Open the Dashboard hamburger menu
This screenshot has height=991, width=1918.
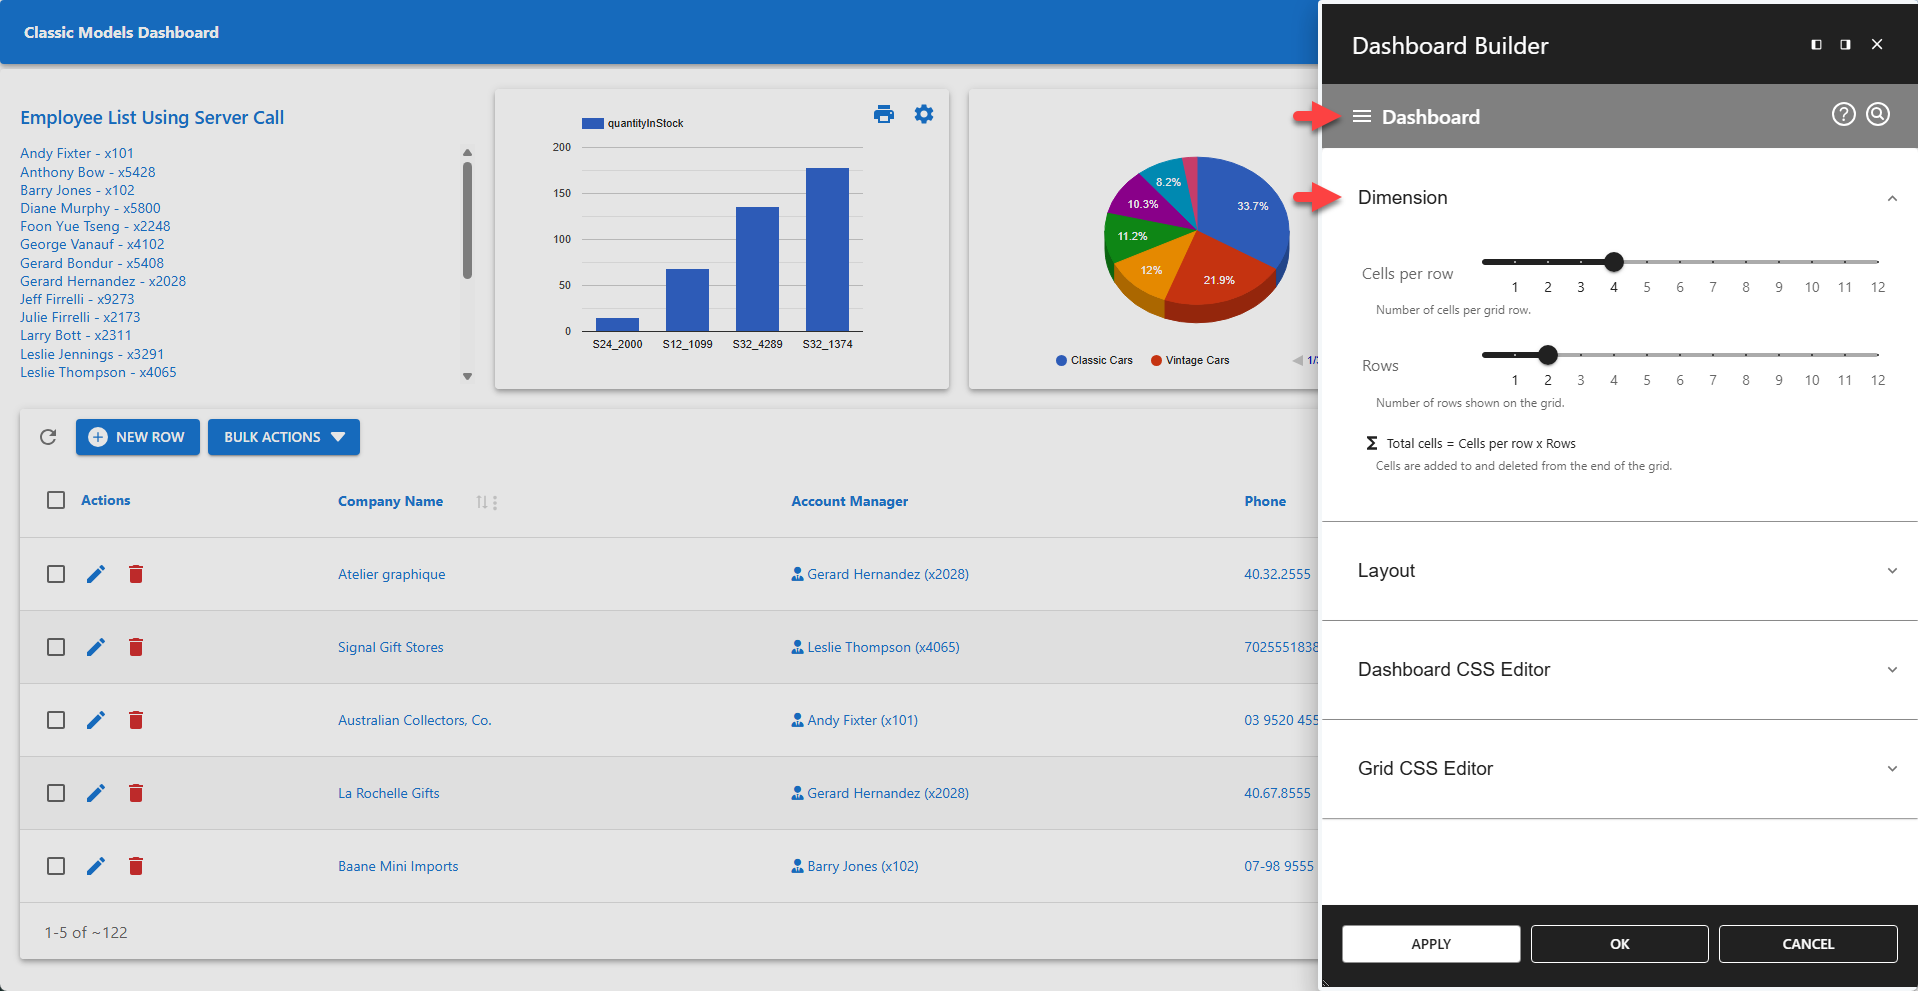[1361, 116]
